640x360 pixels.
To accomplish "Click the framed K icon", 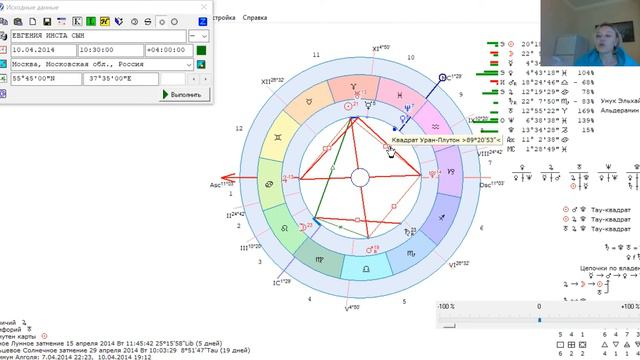I will (x=77, y=22).
